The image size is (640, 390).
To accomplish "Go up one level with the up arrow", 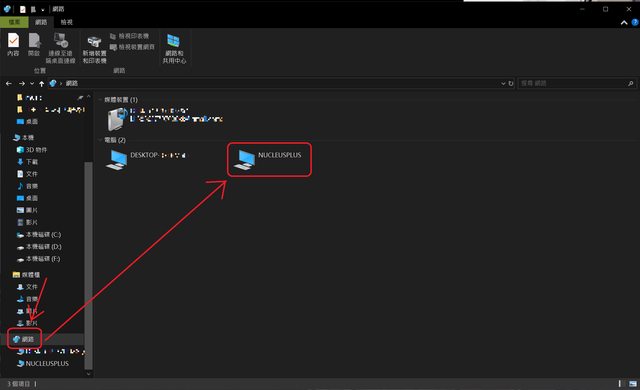I will point(42,83).
